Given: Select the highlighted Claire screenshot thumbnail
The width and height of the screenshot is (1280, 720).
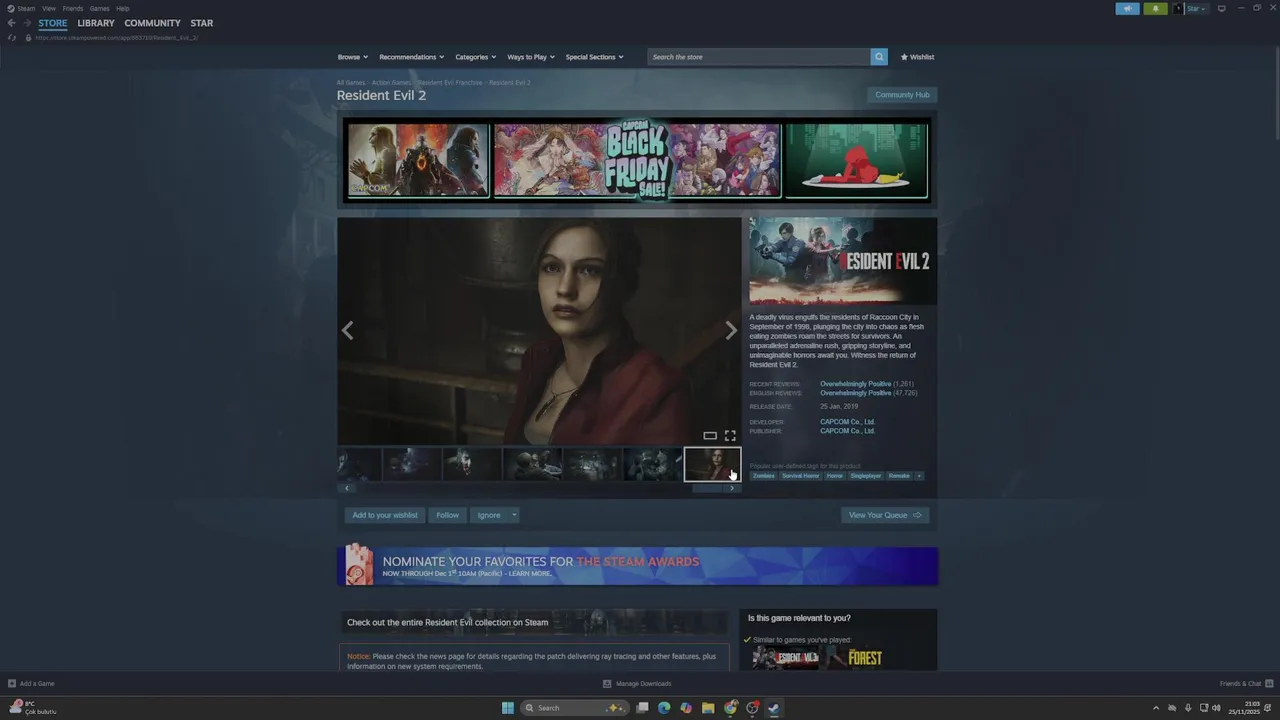Looking at the screenshot, I should click(712, 465).
